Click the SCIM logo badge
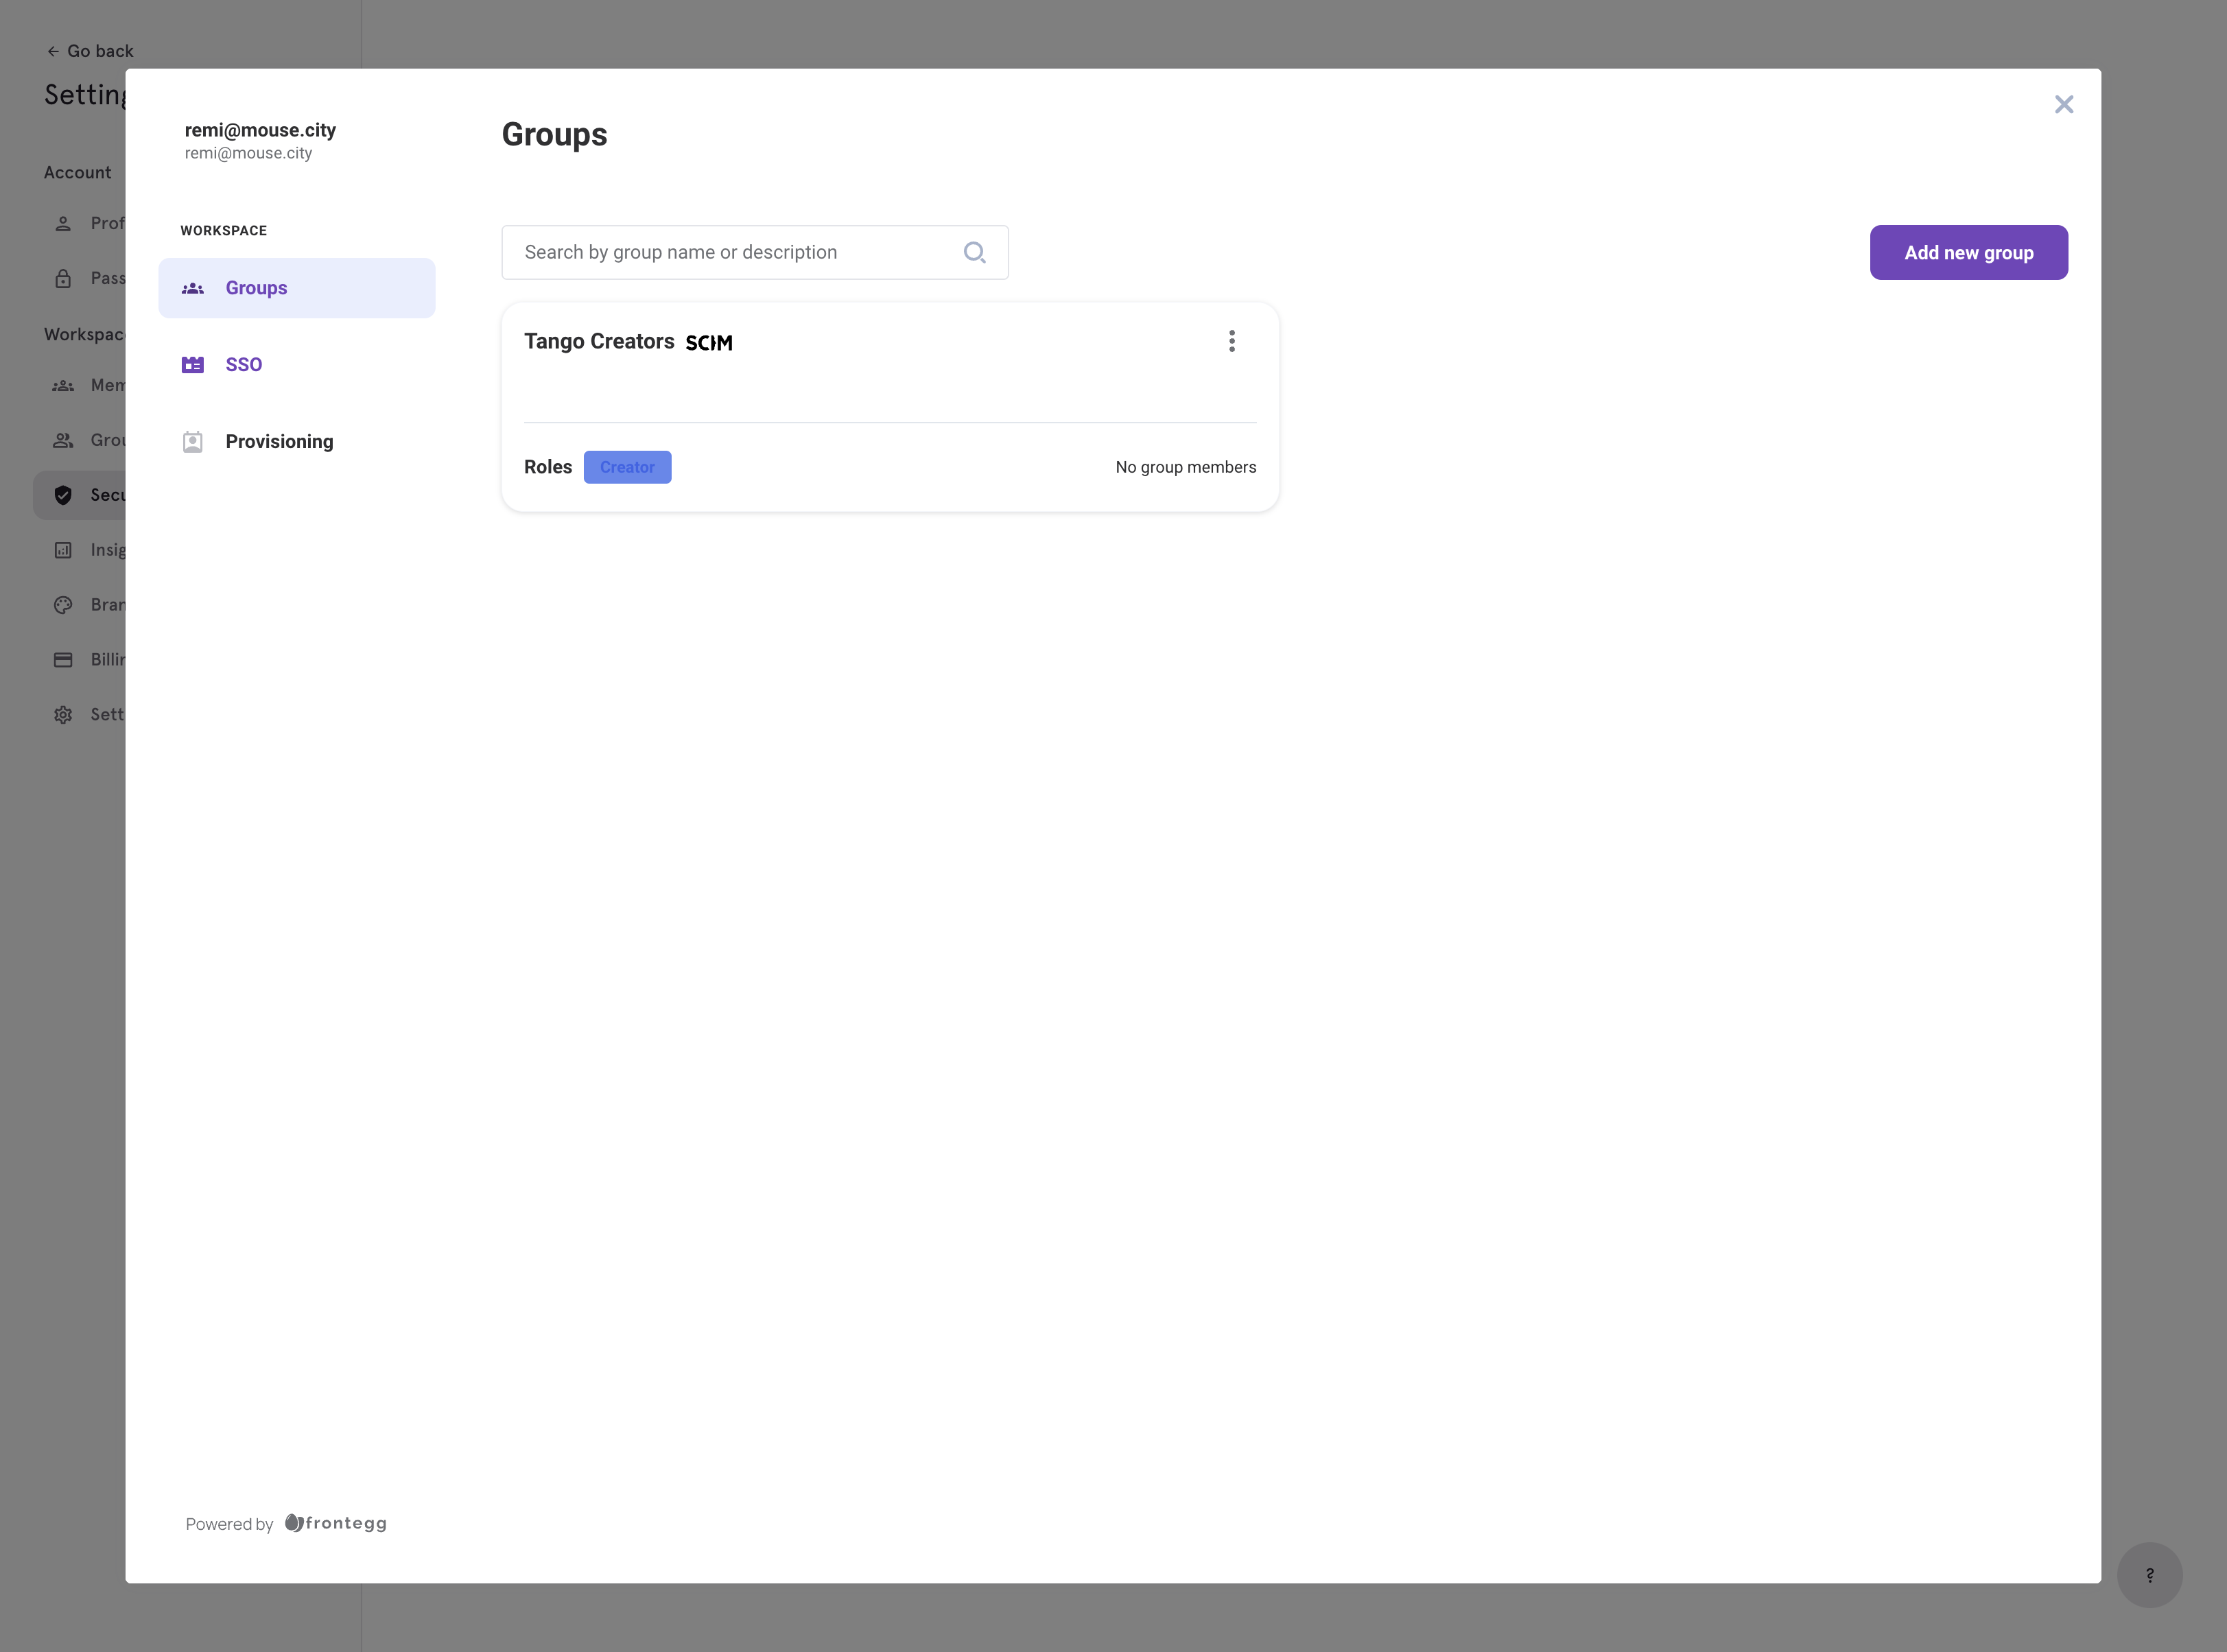Image resolution: width=2227 pixels, height=1652 pixels. [x=709, y=343]
